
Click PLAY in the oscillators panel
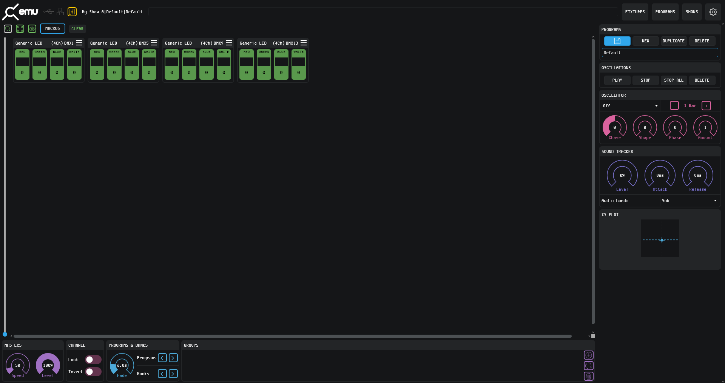click(617, 80)
